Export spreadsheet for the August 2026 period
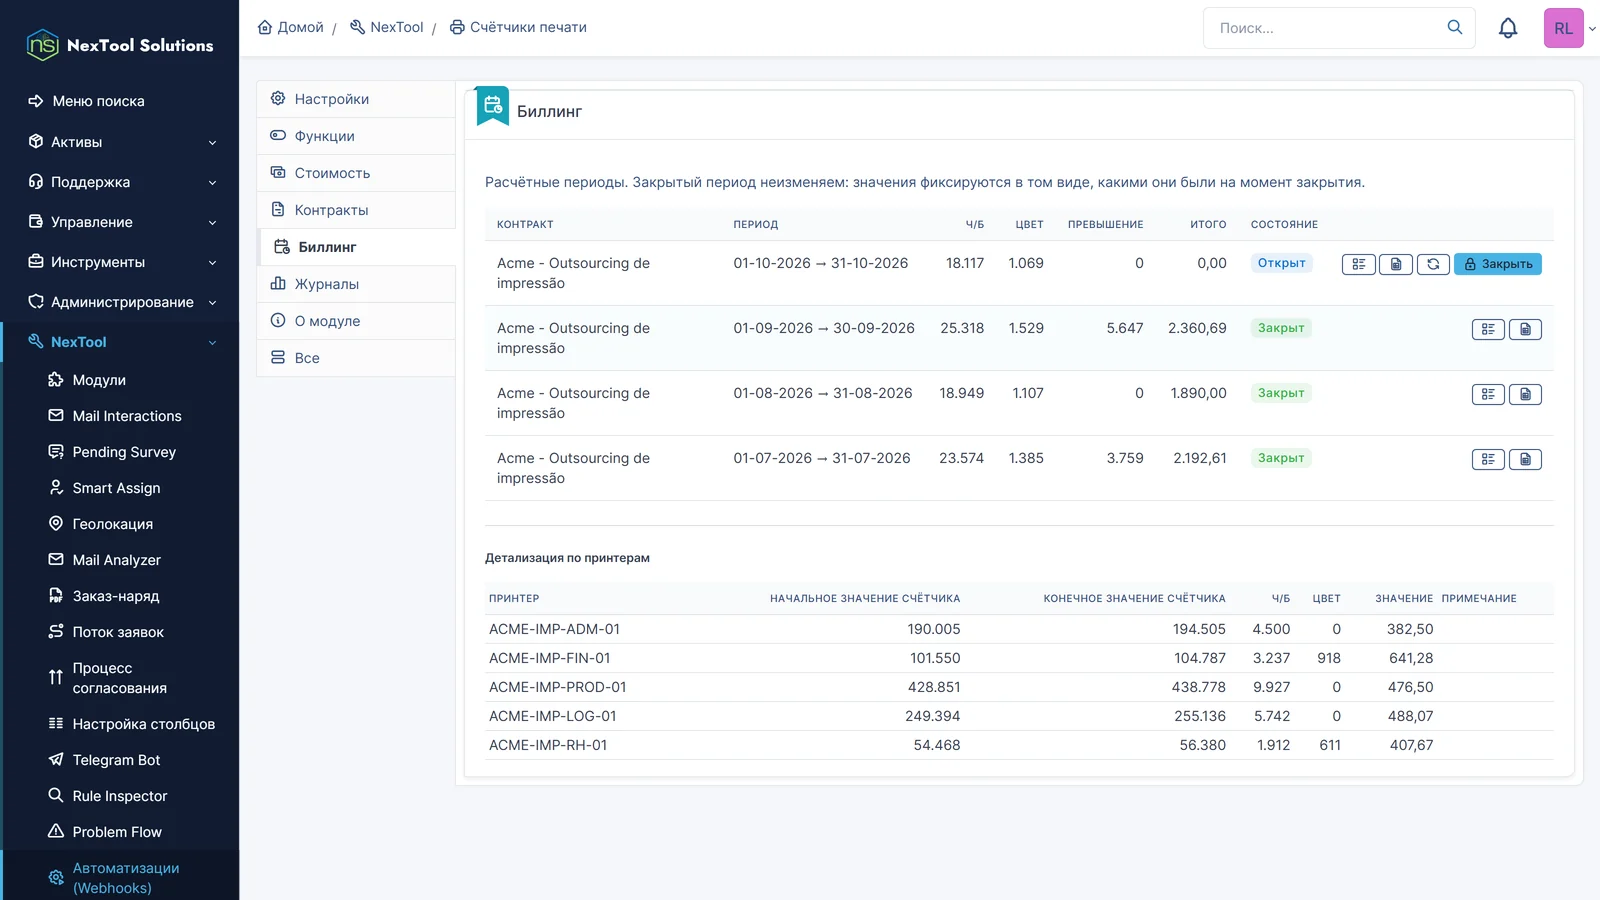The height and width of the screenshot is (900, 1600). pyautogui.click(x=1525, y=394)
